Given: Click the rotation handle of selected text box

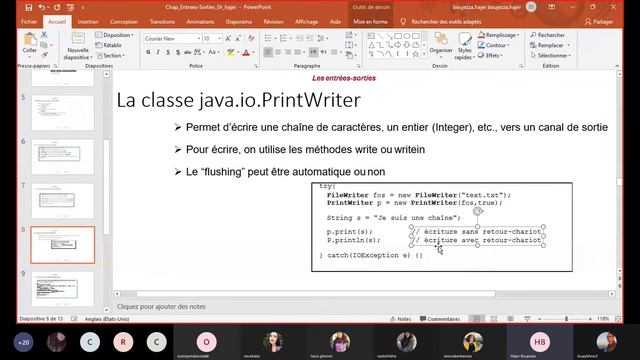Looking at the screenshot, I should 478,211.
